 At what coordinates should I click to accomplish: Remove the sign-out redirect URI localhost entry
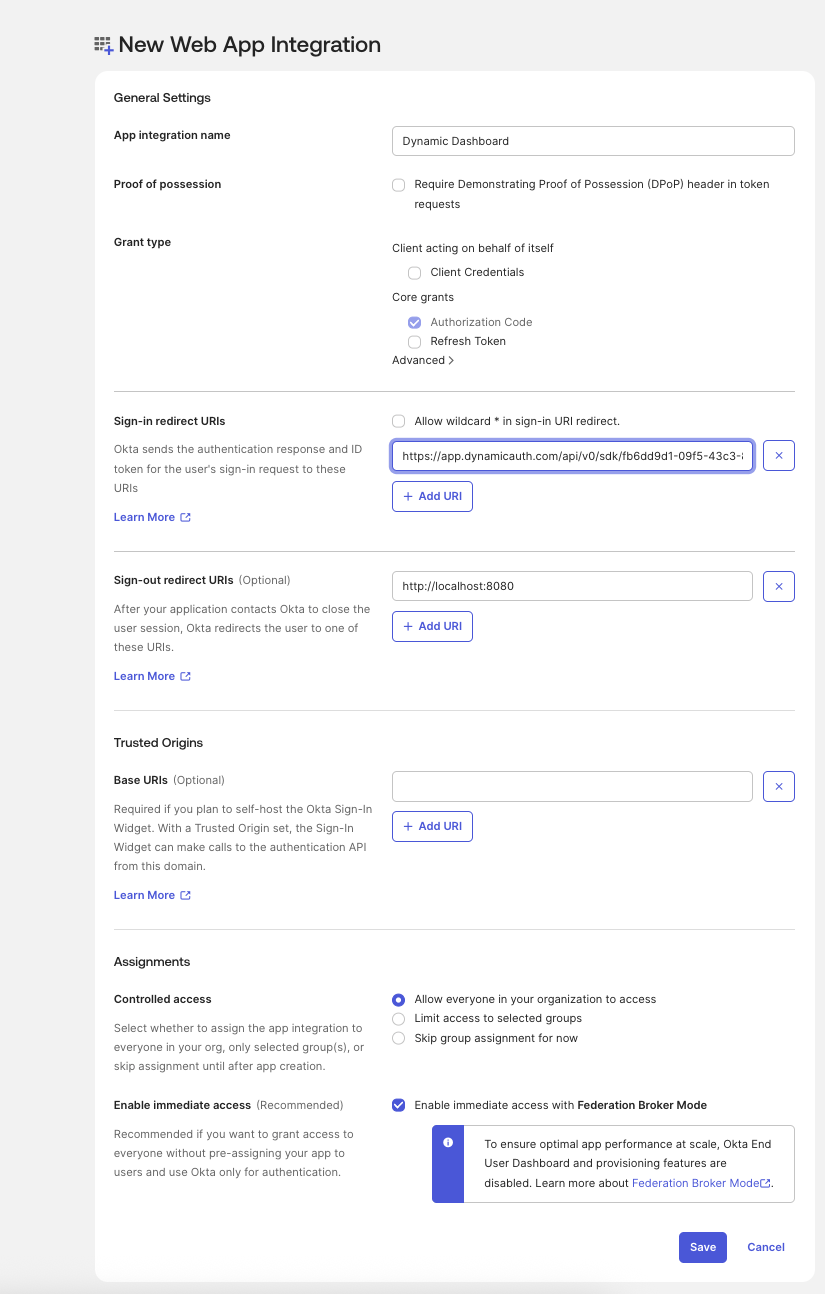[x=778, y=586]
